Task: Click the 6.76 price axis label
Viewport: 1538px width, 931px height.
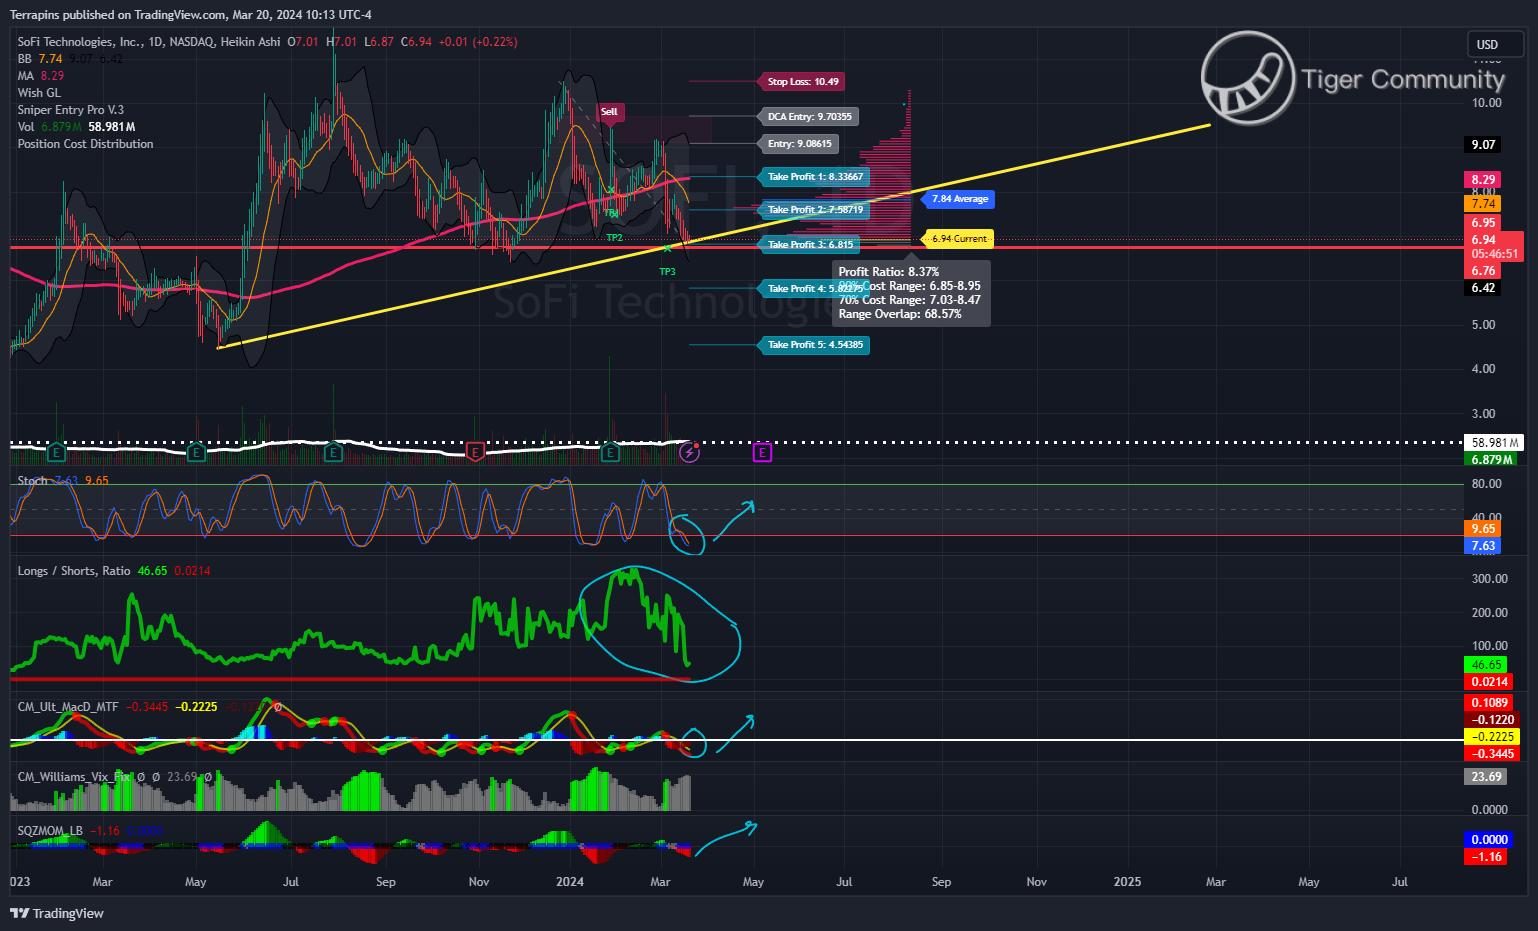Action: (1483, 271)
